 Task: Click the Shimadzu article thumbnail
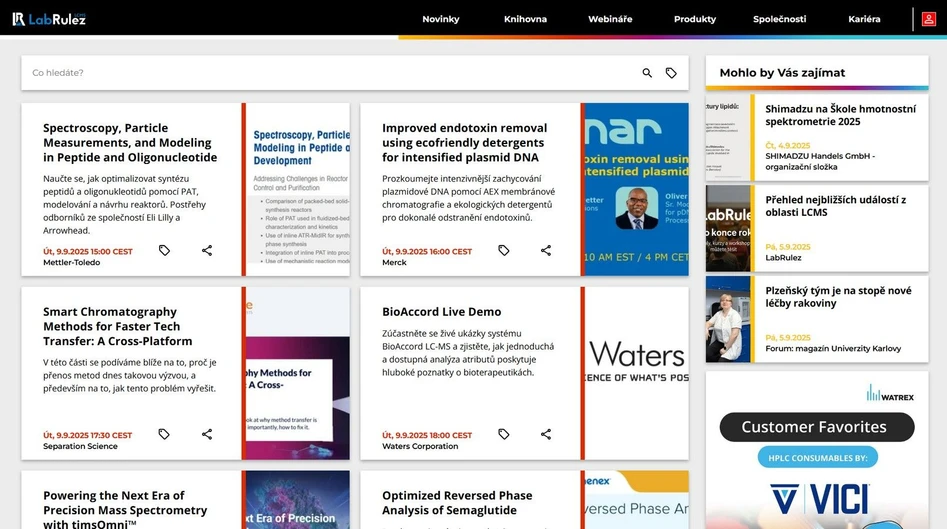[728, 137]
